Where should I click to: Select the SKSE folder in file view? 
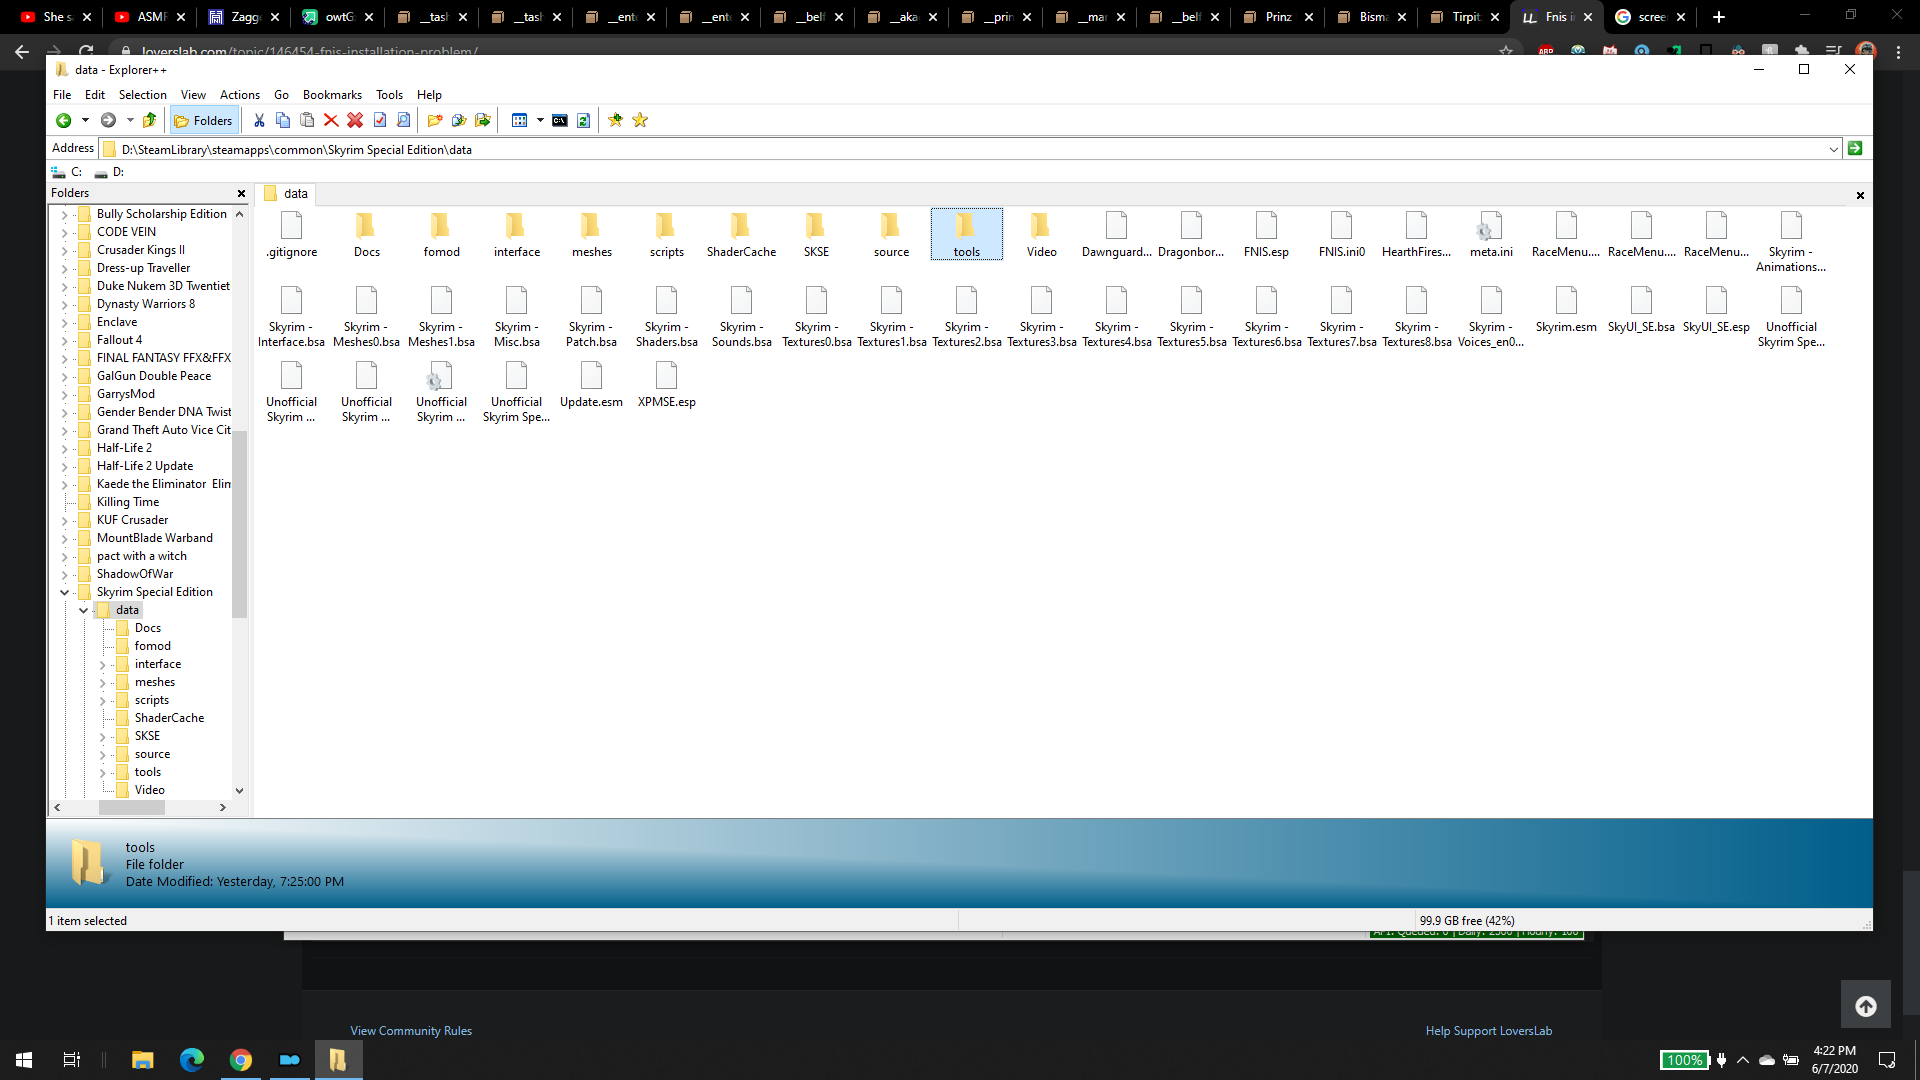coord(816,236)
